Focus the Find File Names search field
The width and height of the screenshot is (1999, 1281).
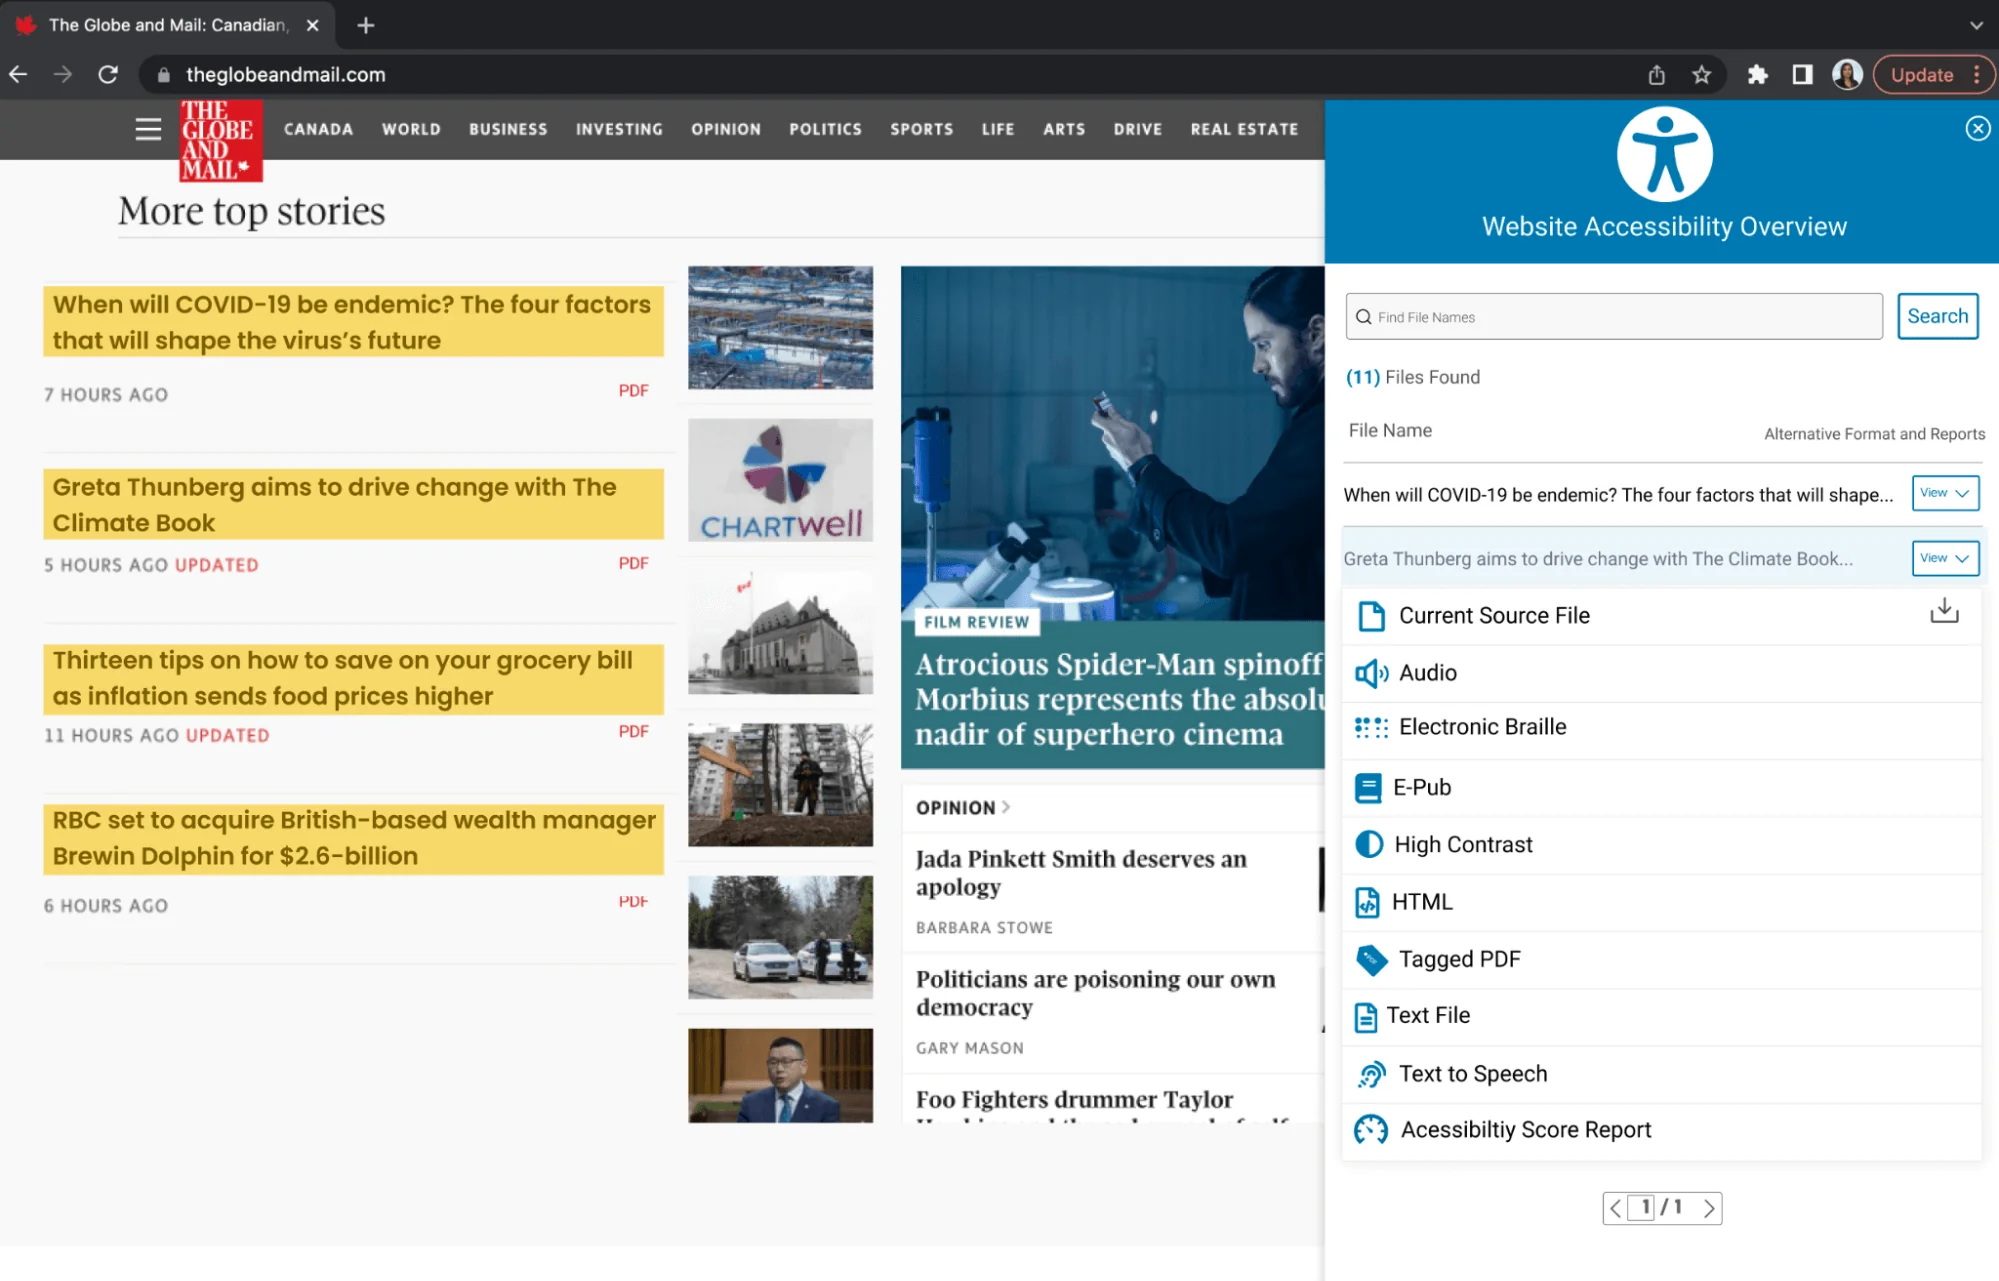click(x=1613, y=317)
